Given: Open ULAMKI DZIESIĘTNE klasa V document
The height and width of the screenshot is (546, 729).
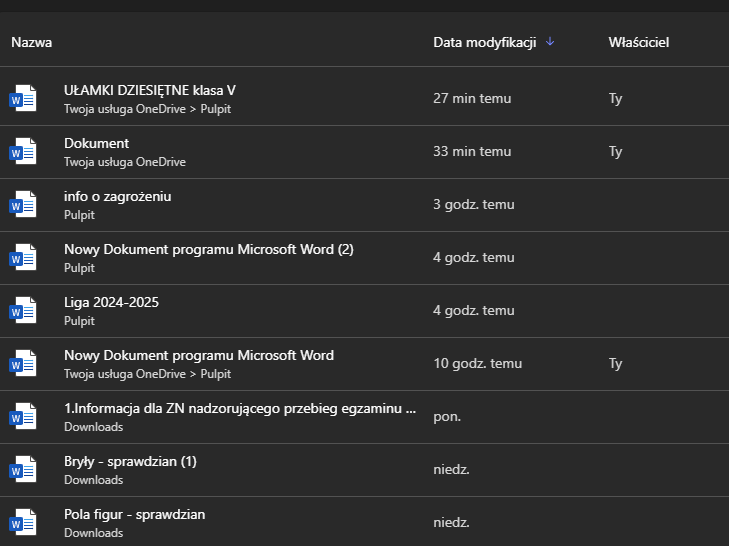Looking at the screenshot, I should coord(150,91).
